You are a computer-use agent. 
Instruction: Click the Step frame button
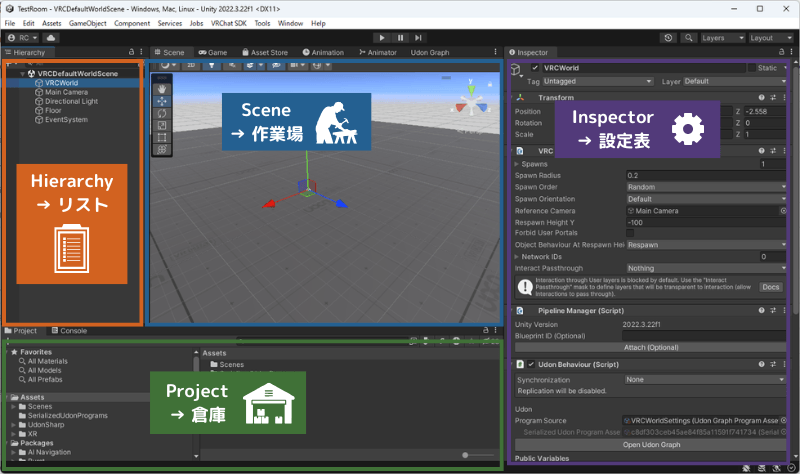[418, 38]
